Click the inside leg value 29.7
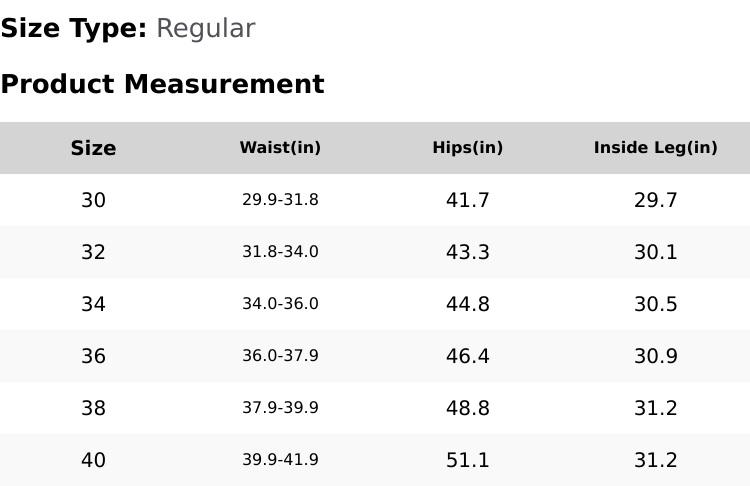The width and height of the screenshot is (750, 486). [x=655, y=200]
